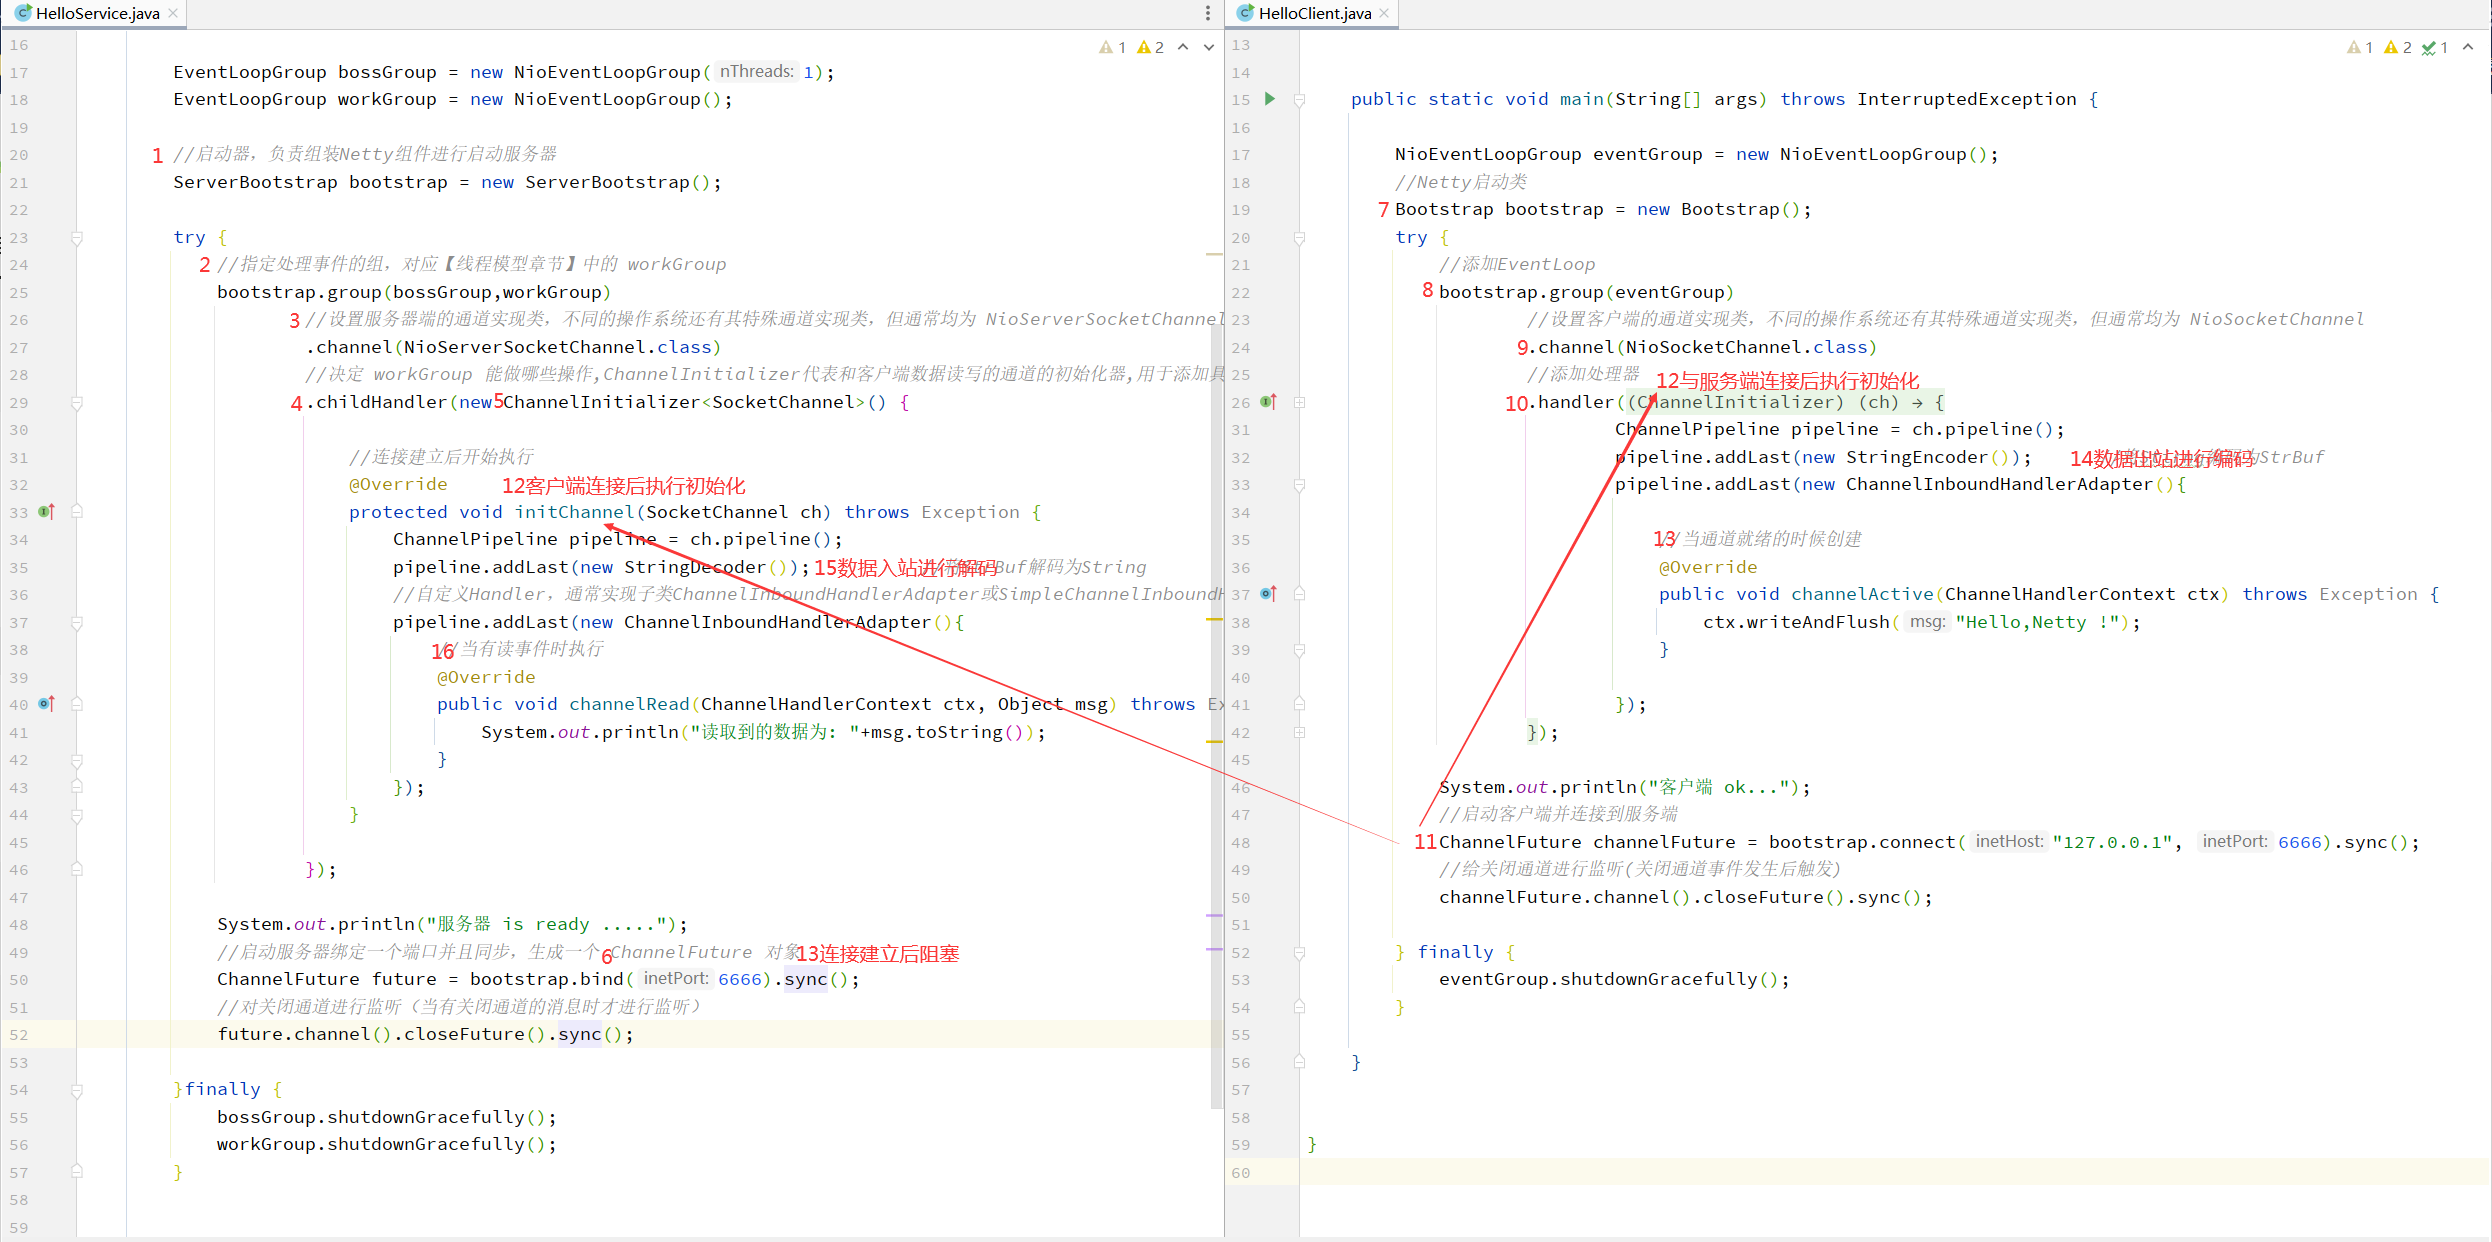Screen dimensions: 2492x1242
Task: Close the HelloClient.java tab
Action: point(1384,13)
